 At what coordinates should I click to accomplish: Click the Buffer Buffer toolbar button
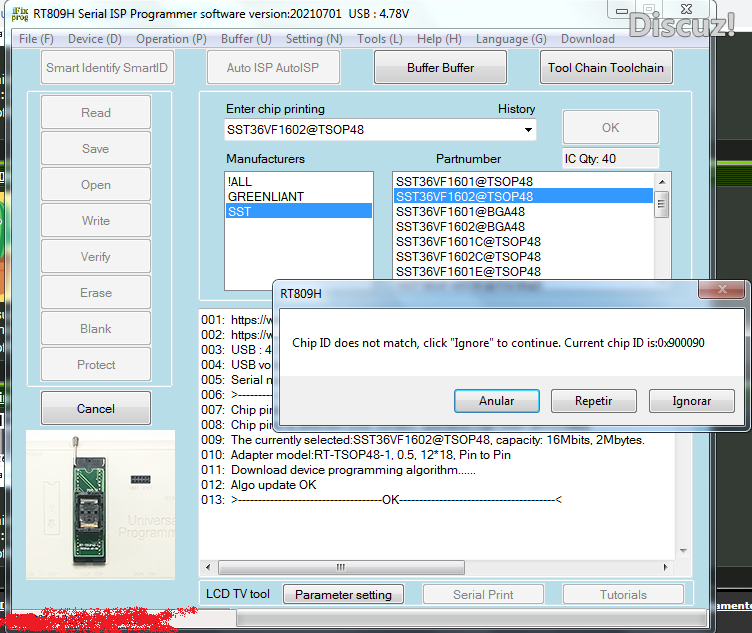click(440, 68)
